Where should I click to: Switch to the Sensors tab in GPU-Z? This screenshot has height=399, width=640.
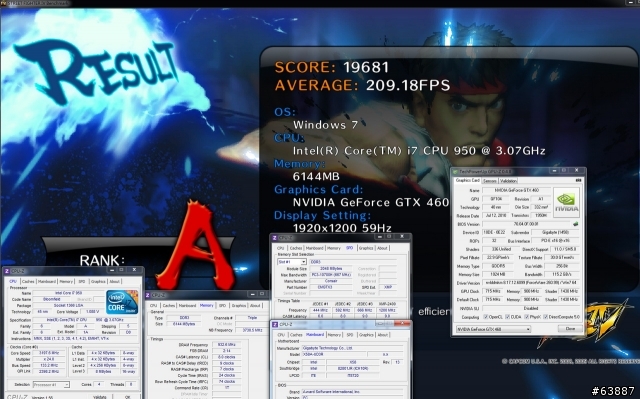click(x=490, y=181)
